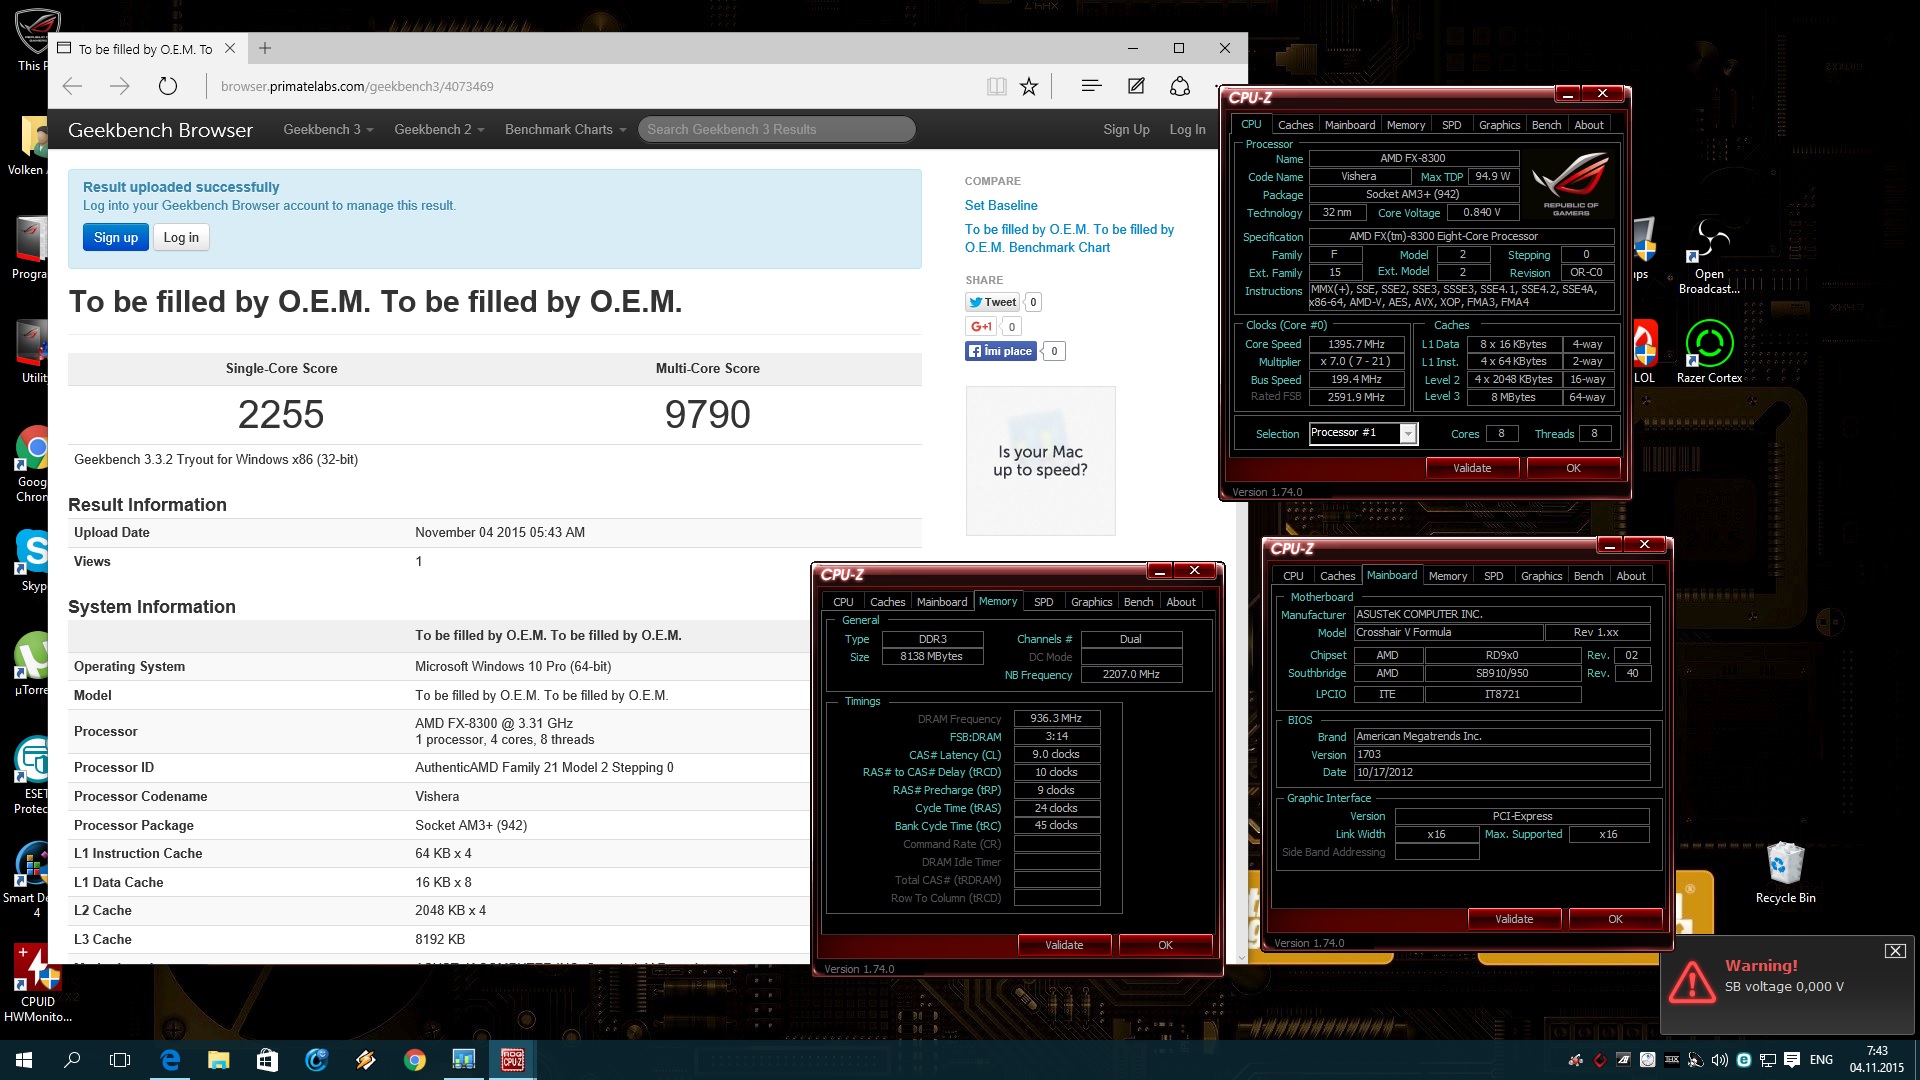Open Windows Store from the taskbar

coord(267,1060)
